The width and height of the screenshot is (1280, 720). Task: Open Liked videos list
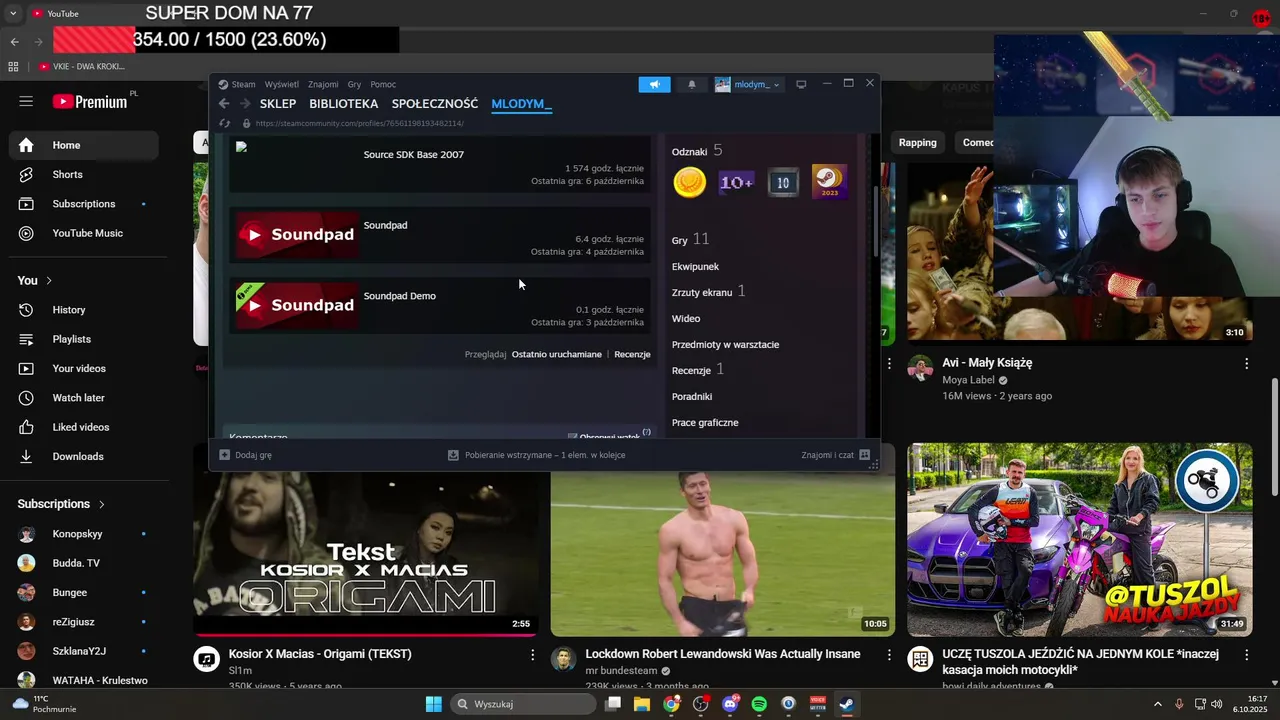(84, 427)
